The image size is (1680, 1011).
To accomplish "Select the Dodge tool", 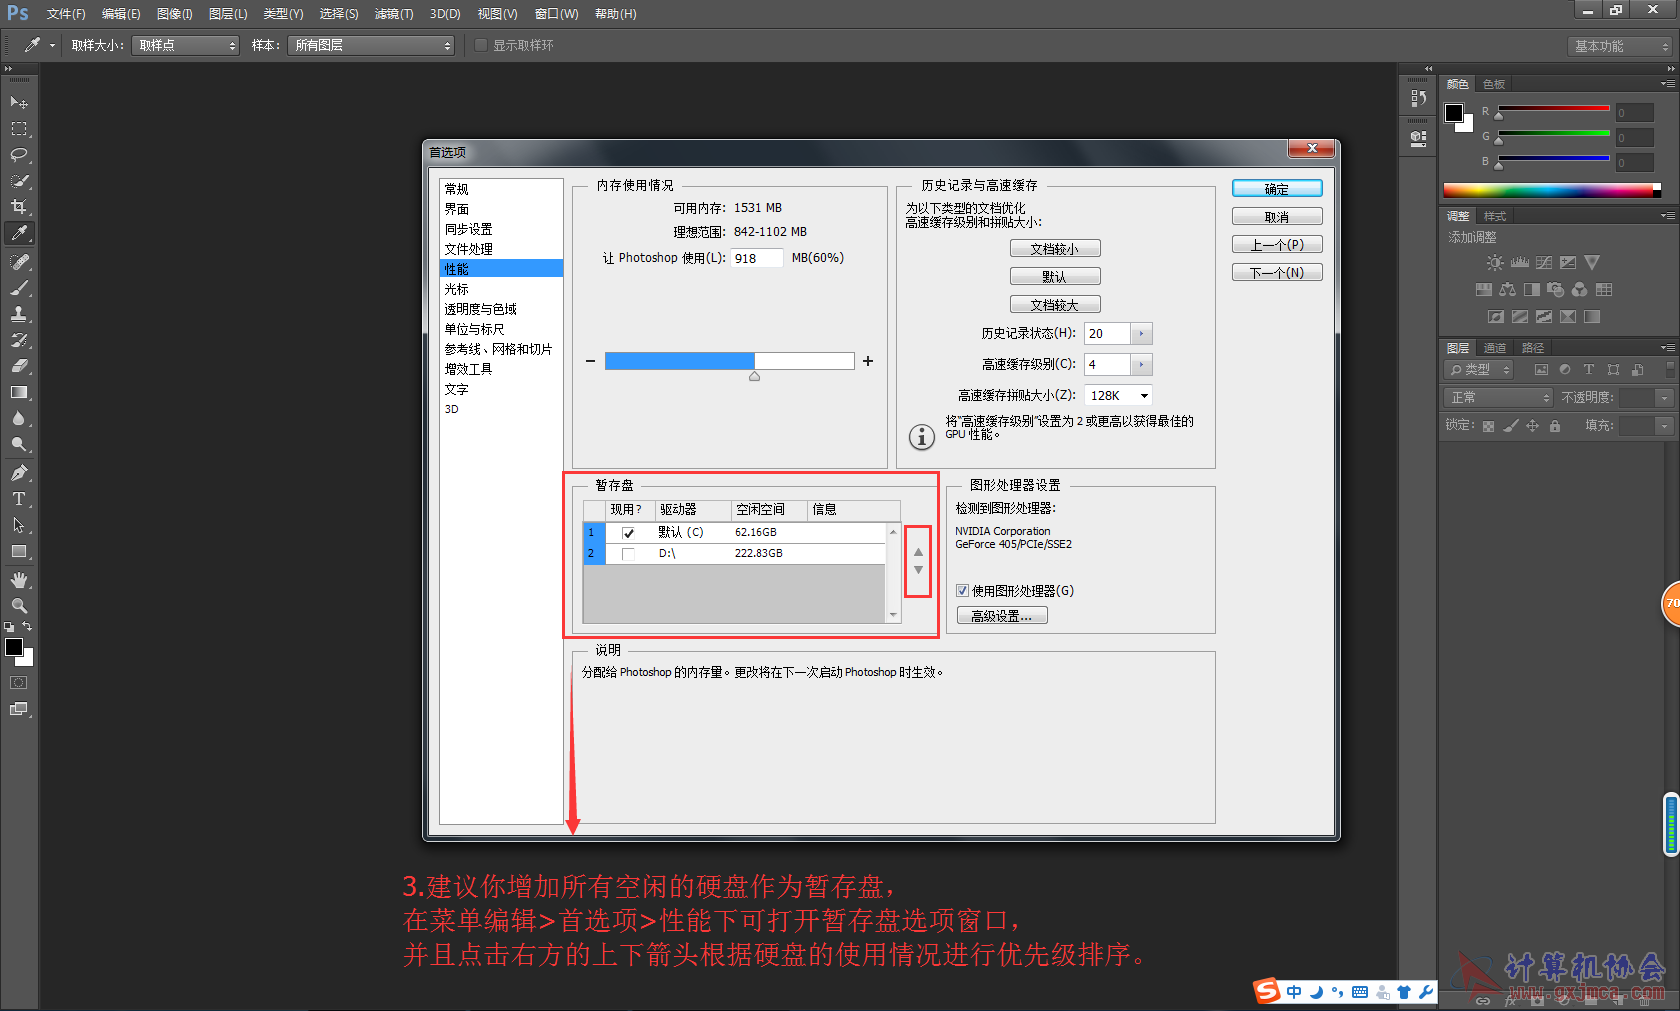I will 19,444.
